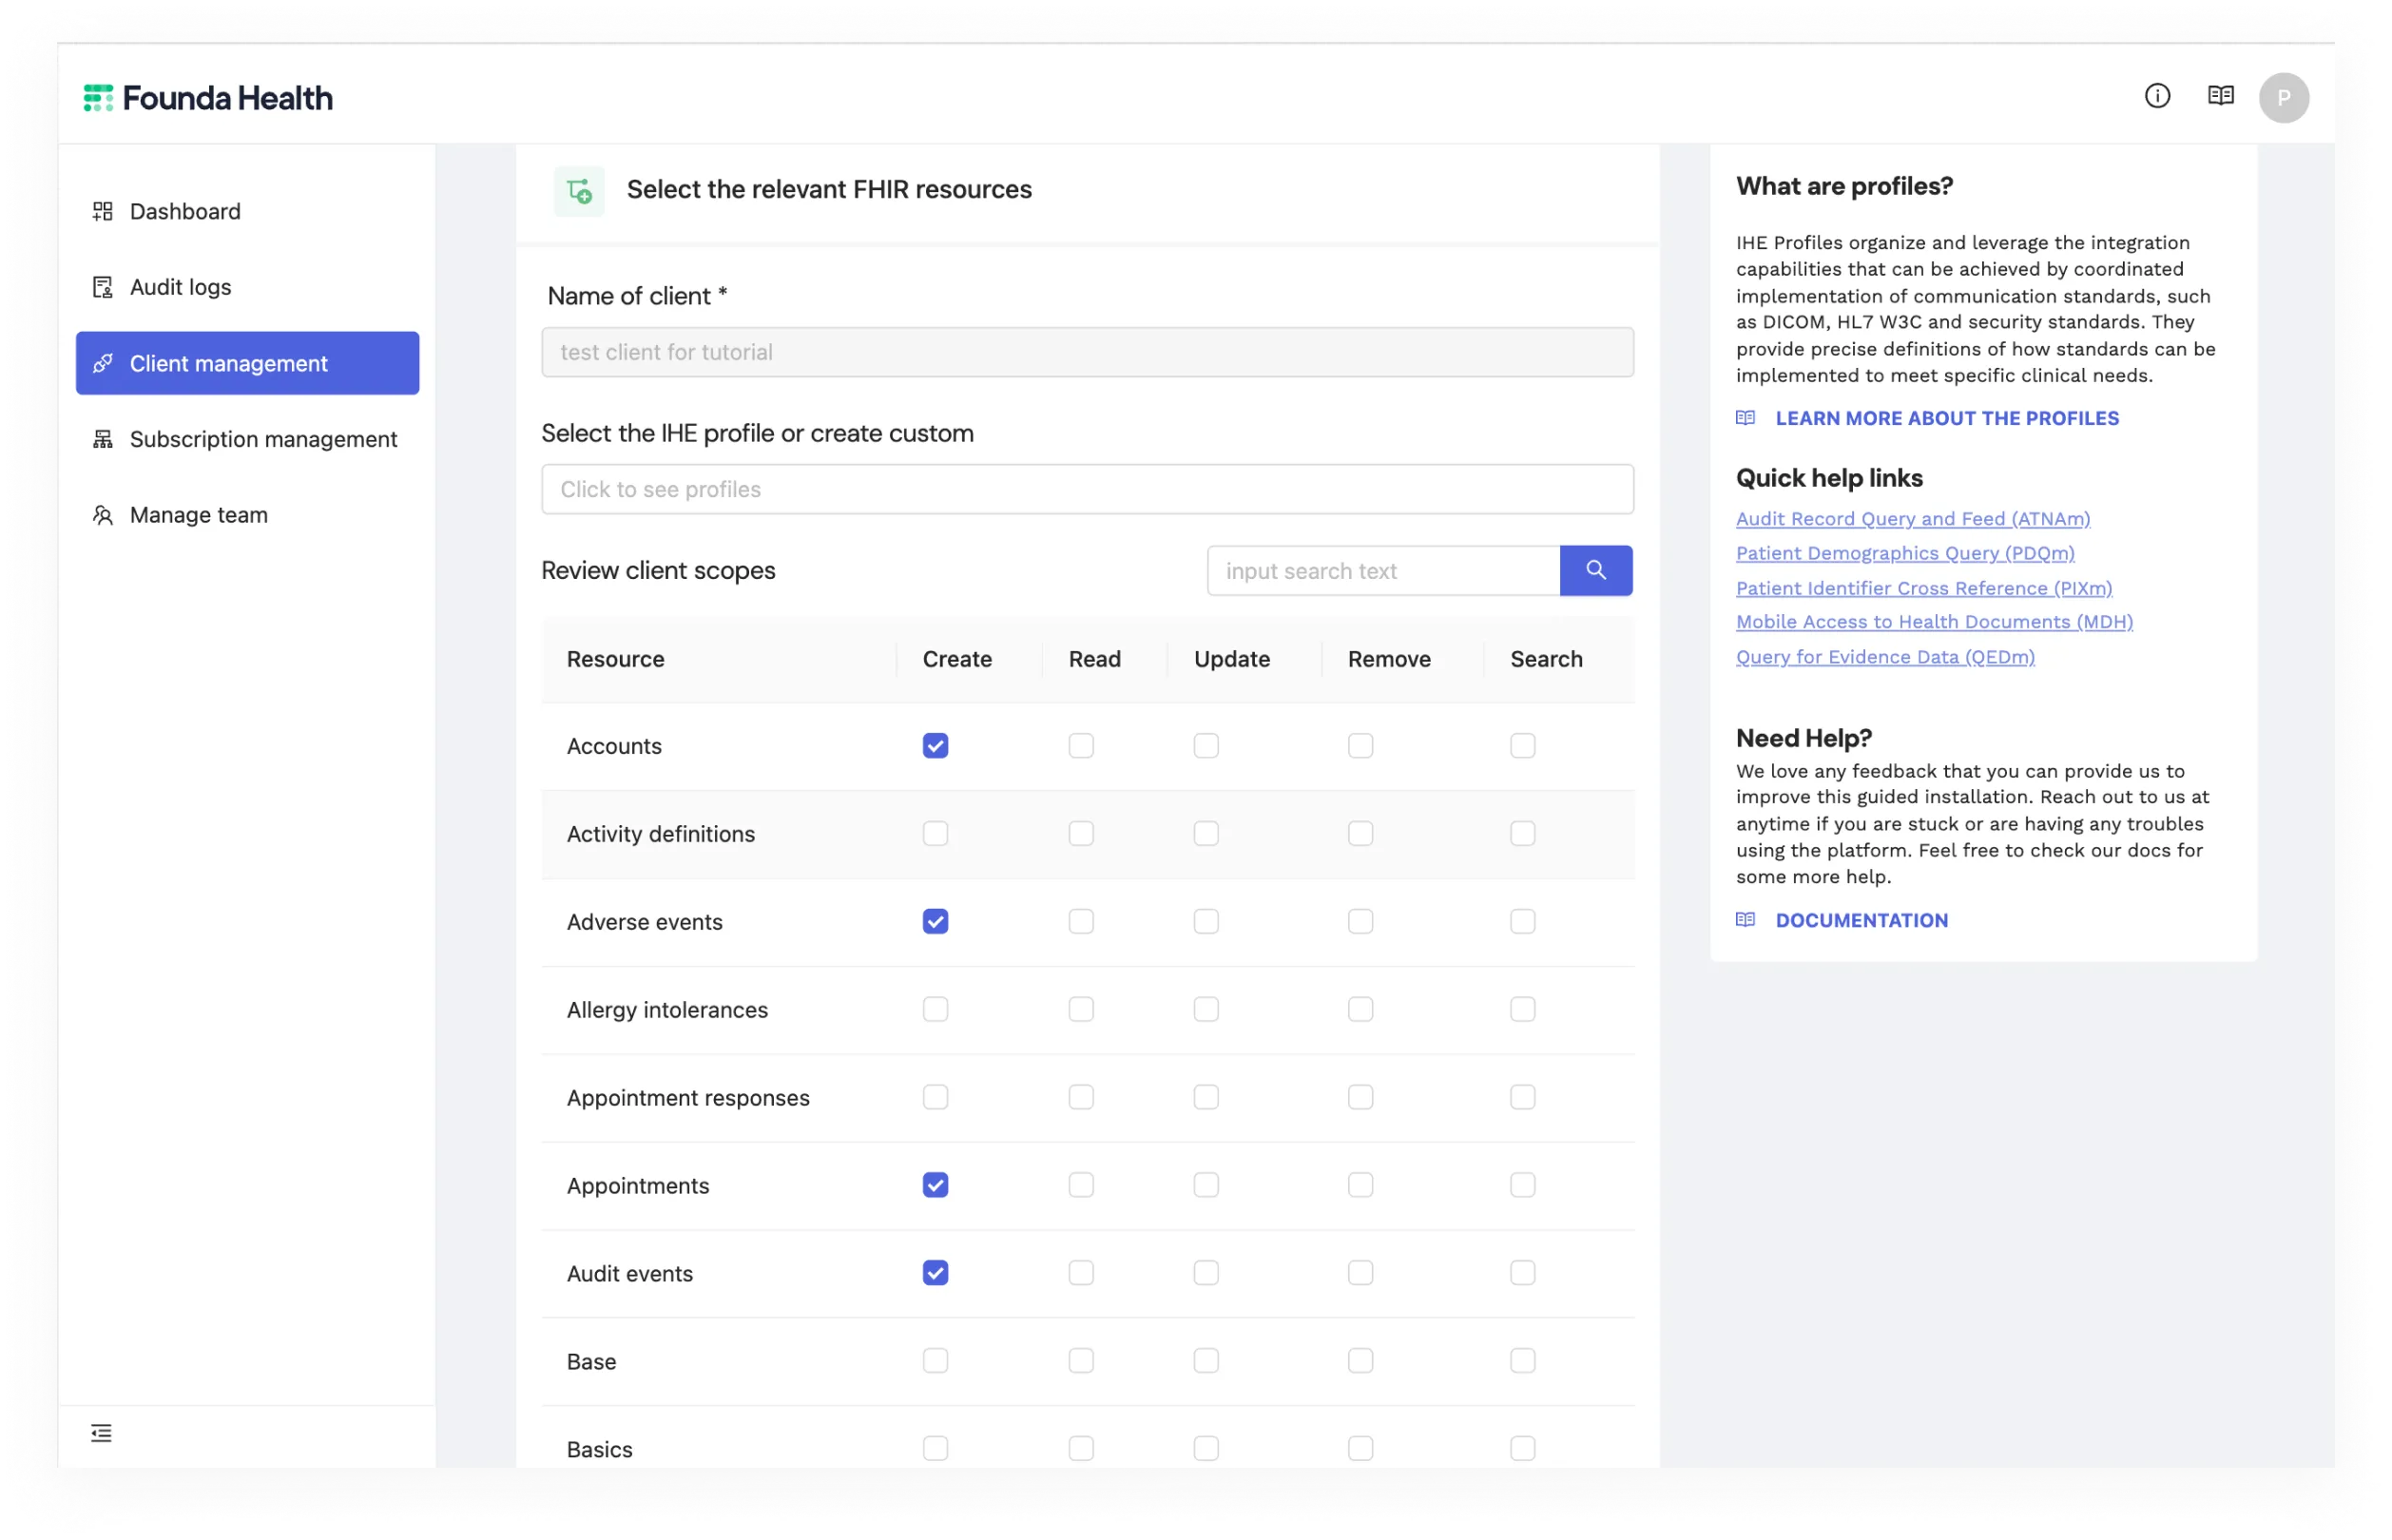Image resolution: width=2392 pixels, height=1540 pixels.
Task: Click the Client management plug icon
Action: click(x=103, y=363)
